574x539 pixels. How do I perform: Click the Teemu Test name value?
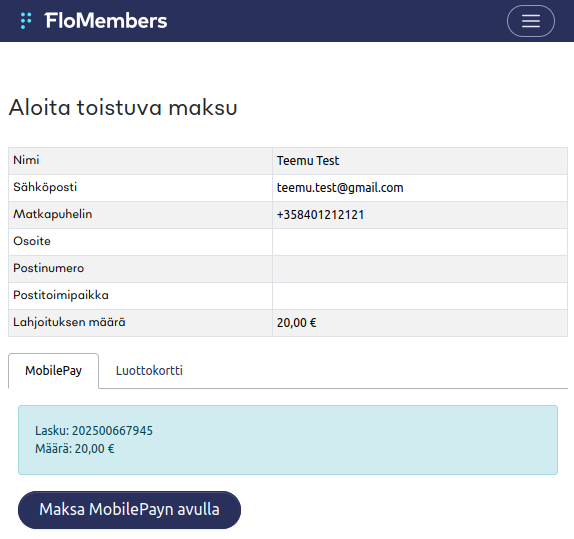308,161
